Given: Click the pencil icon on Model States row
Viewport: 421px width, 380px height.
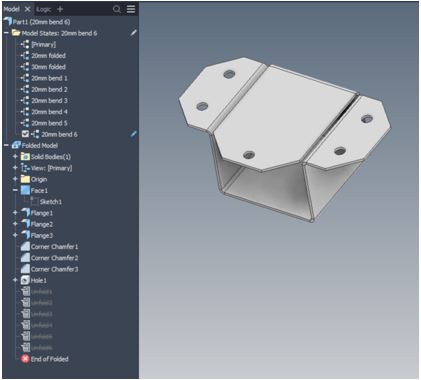Looking at the screenshot, I should pyautogui.click(x=133, y=33).
